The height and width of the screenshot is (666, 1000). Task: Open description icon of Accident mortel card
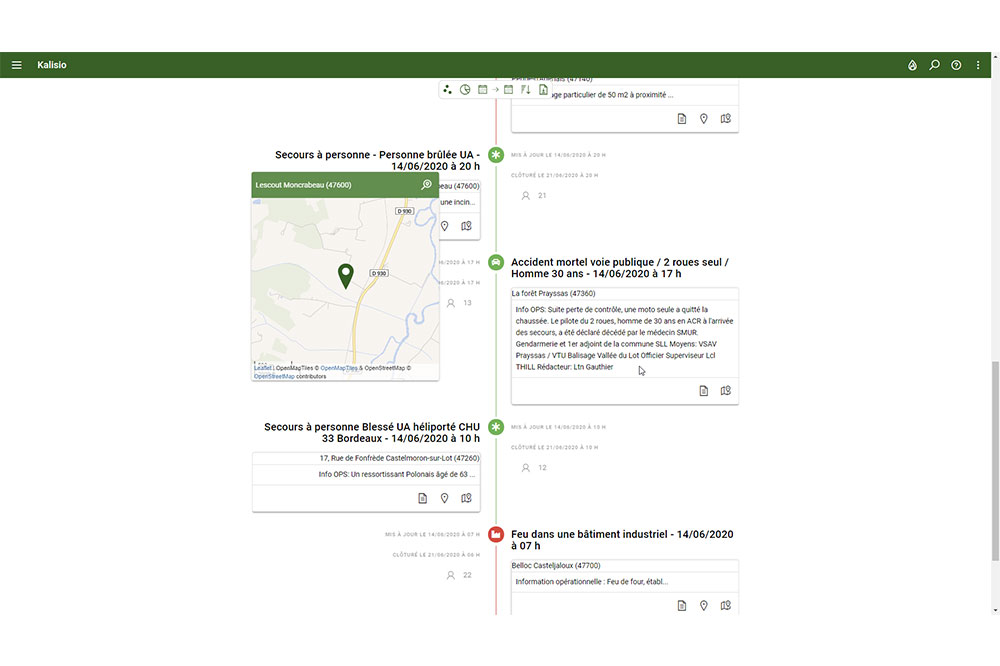pos(703,390)
